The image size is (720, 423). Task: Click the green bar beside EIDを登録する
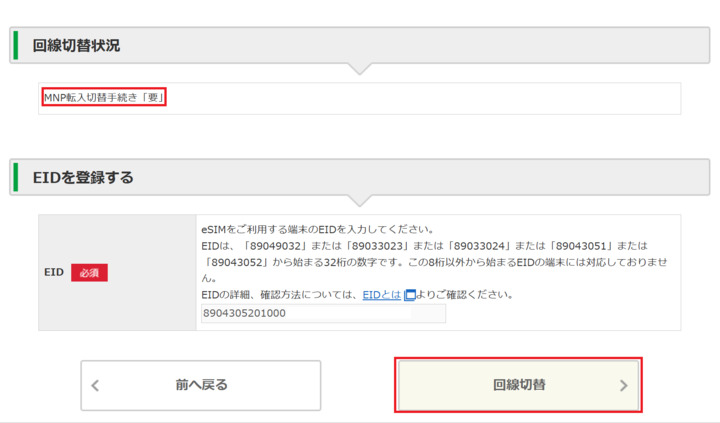coord(15,176)
